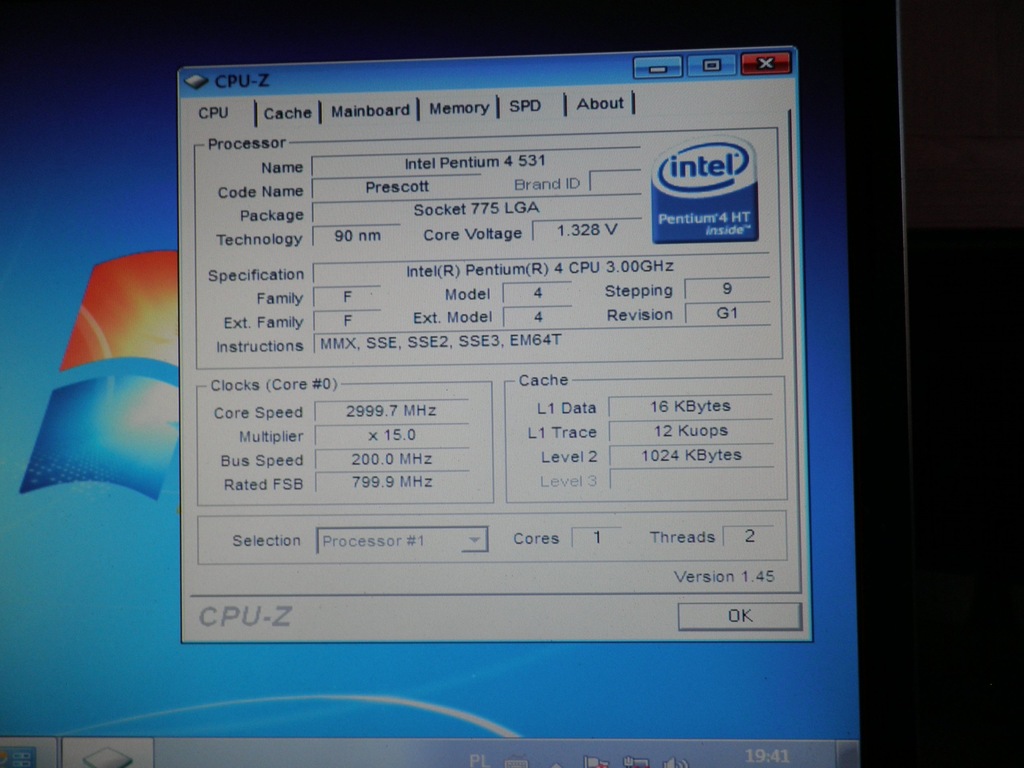Open the on-screen keyboard tray icon
Image resolution: width=1024 pixels, height=768 pixels.
(x=517, y=761)
